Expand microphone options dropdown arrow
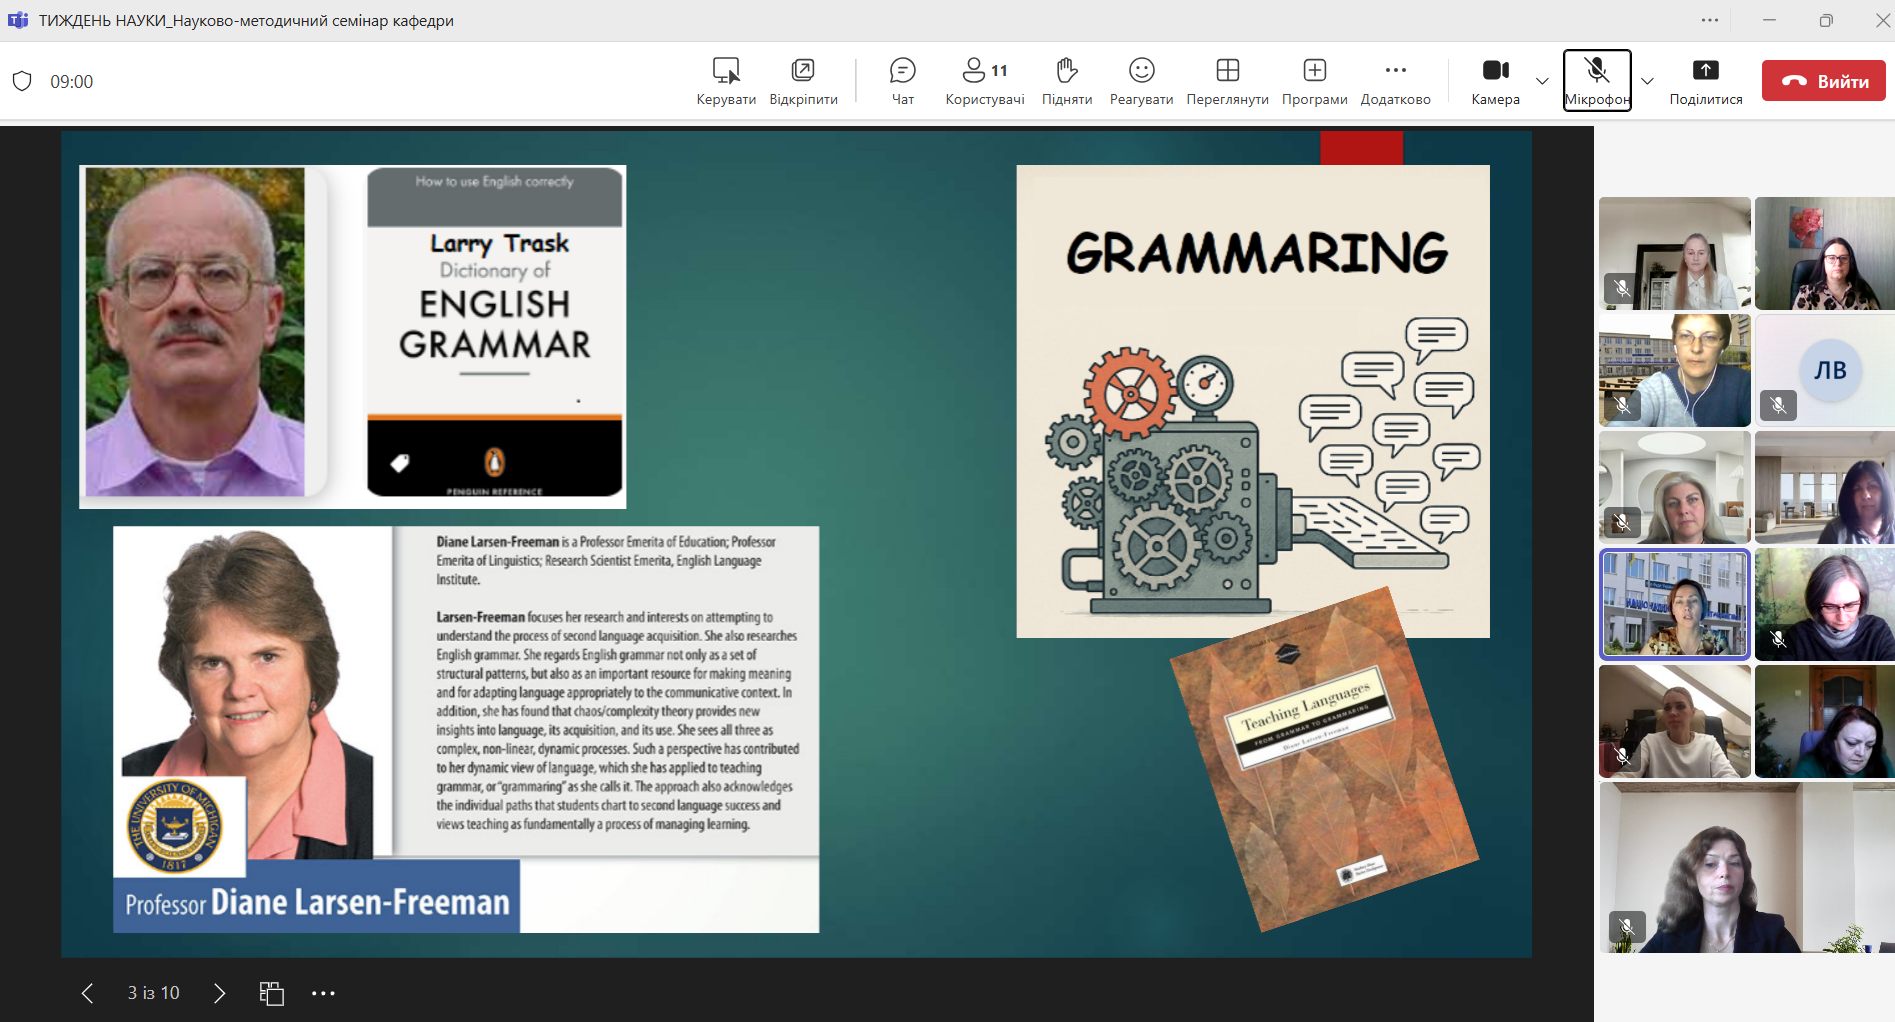 [x=1648, y=81]
